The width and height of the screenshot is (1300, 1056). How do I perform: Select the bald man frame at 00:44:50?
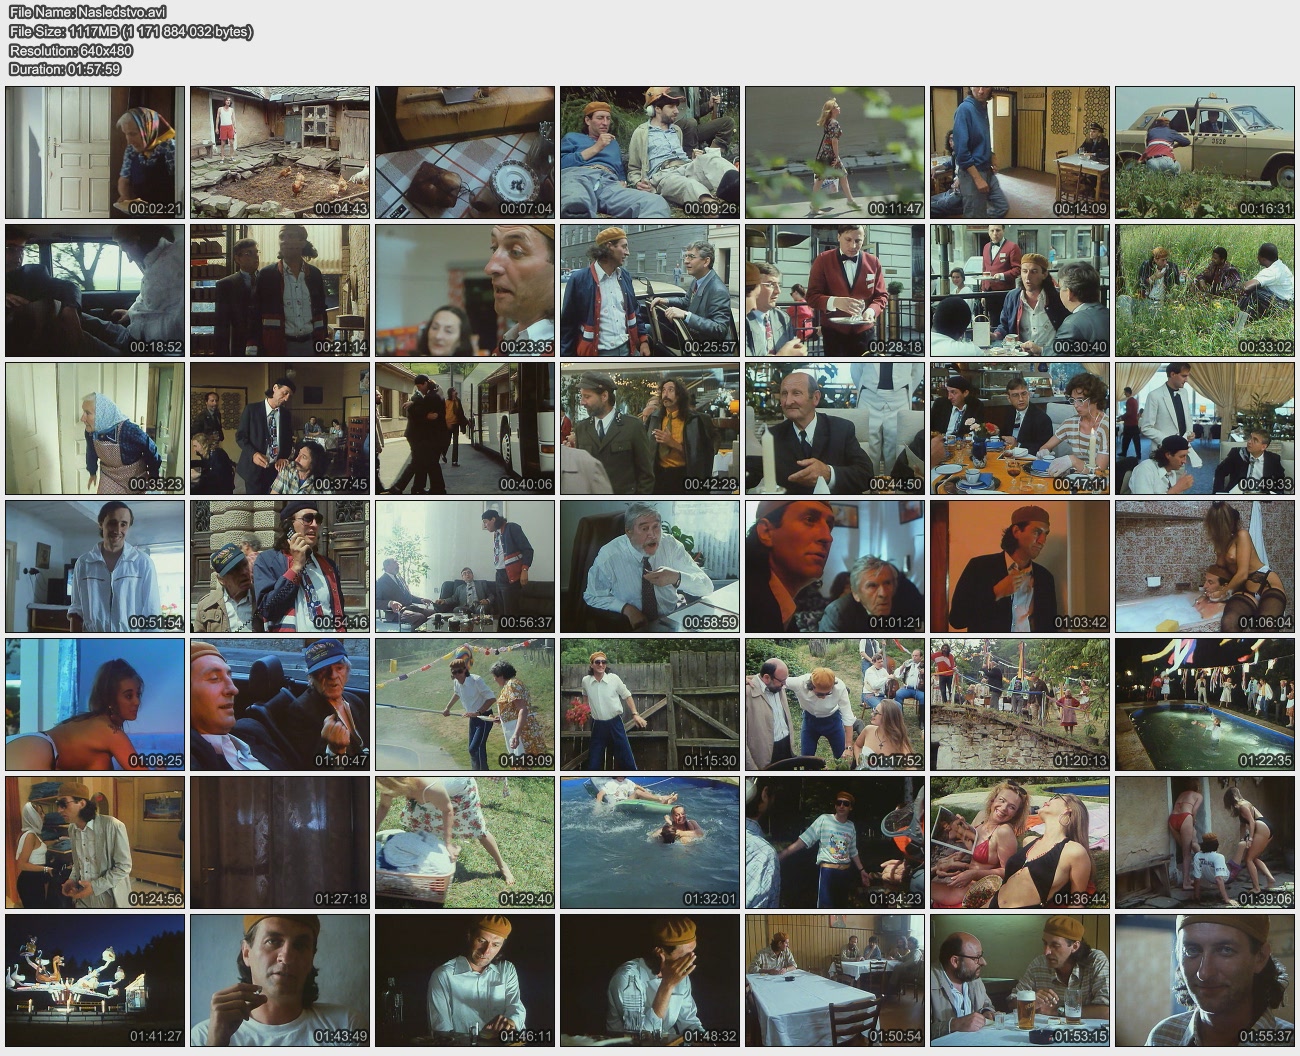[835, 428]
